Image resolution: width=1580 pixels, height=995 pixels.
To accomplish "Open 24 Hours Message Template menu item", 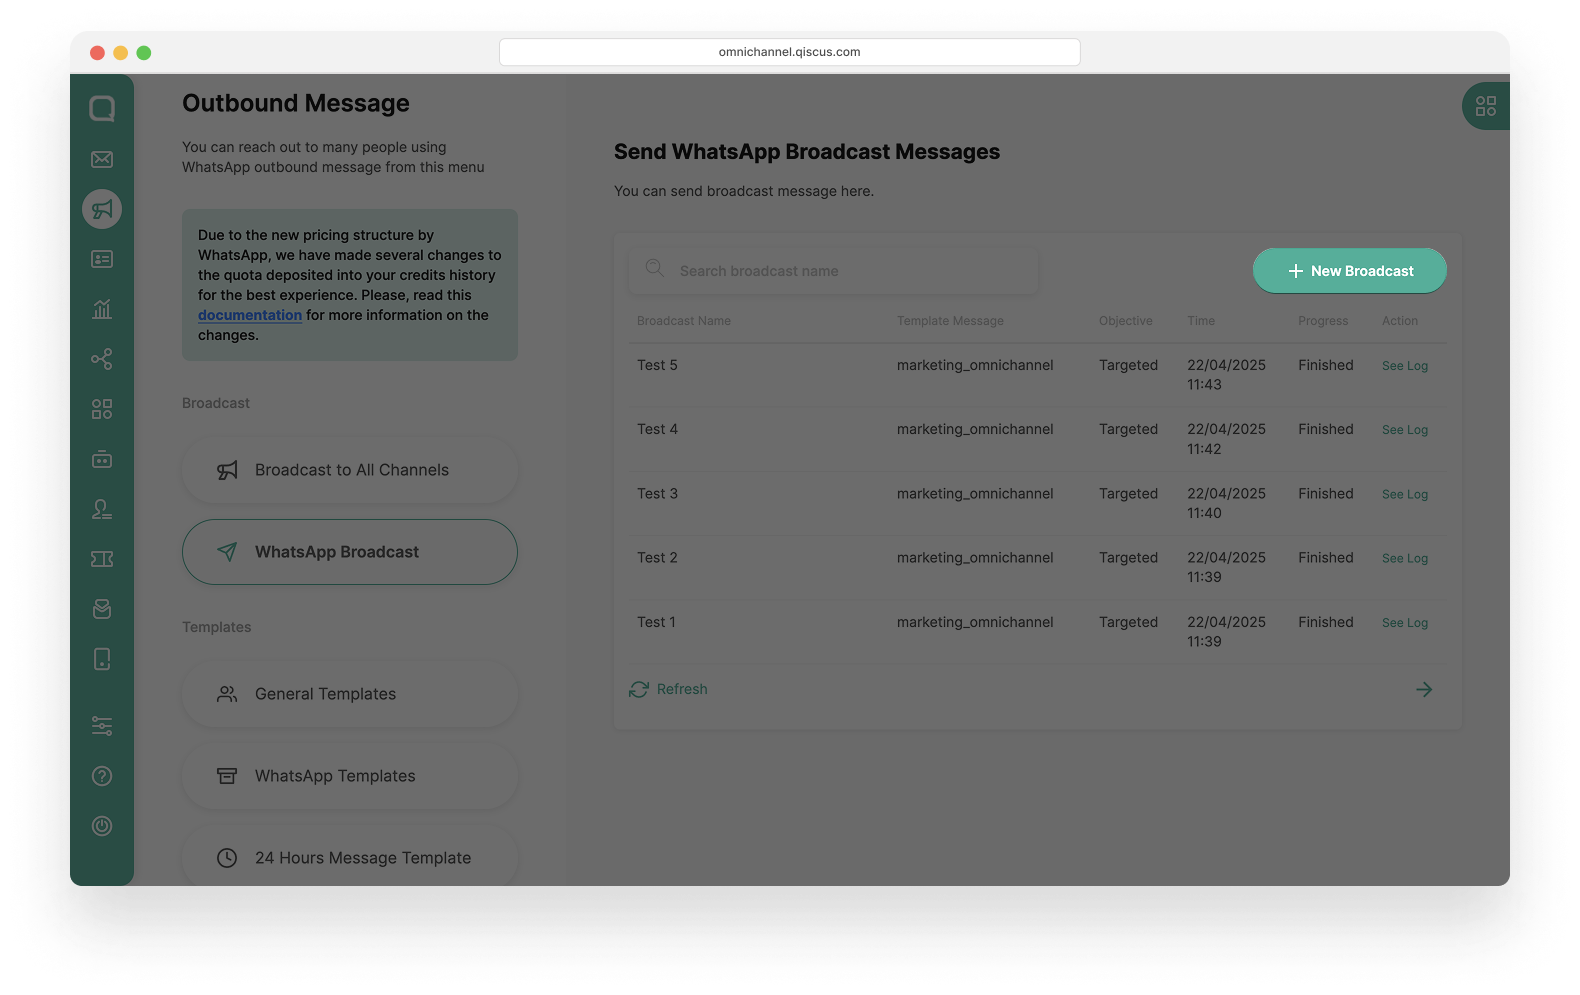I will coord(350,858).
